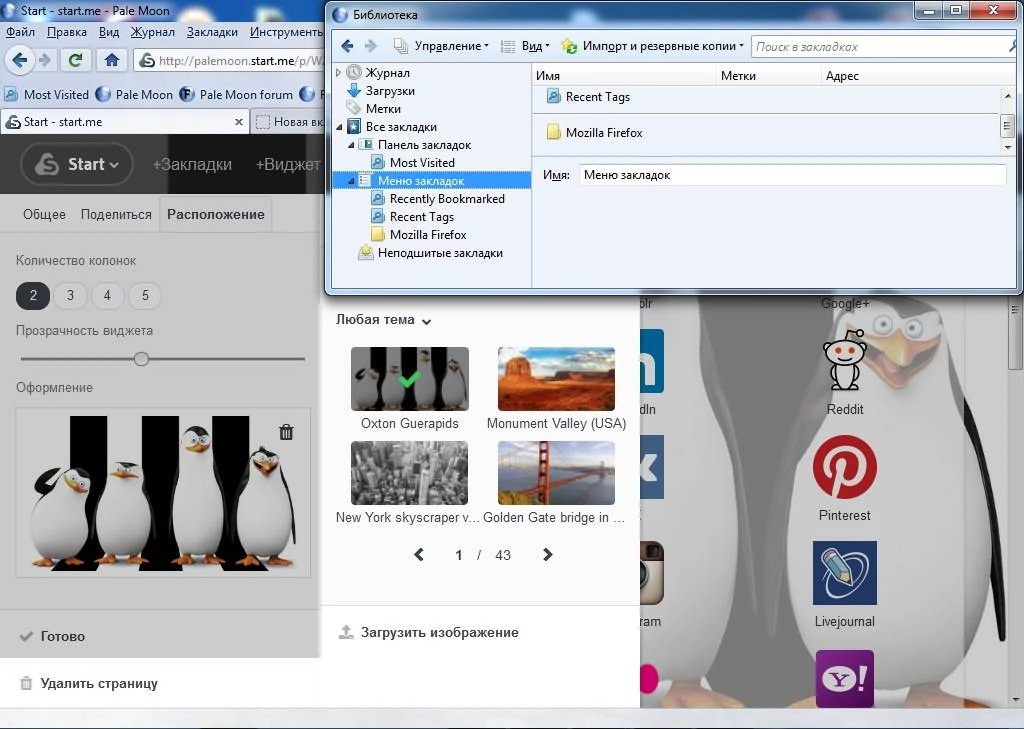Open Pale Moon bookmark in bookmarks toolbar

pyautogui.click(x=134, y=95)
